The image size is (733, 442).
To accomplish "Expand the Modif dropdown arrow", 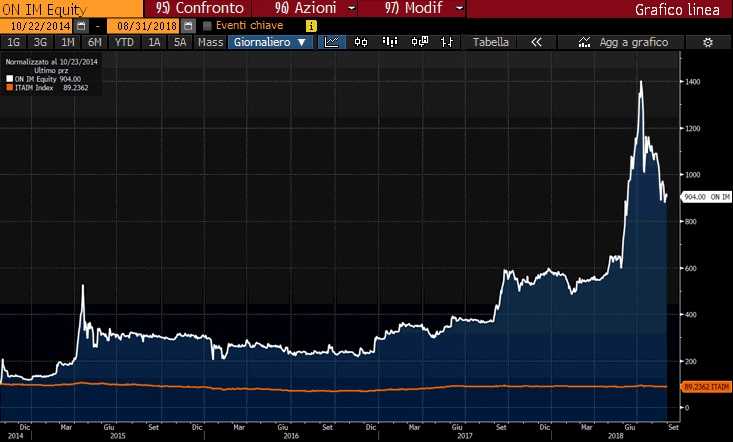I will pos(460,8).
